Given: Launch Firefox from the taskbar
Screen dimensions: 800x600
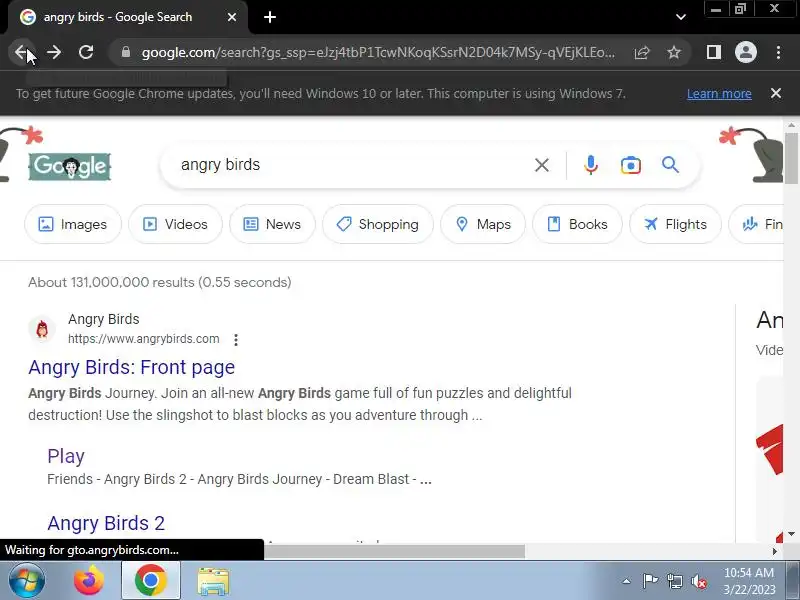Looking at the screenshot, I should click(x=89, y=581).
